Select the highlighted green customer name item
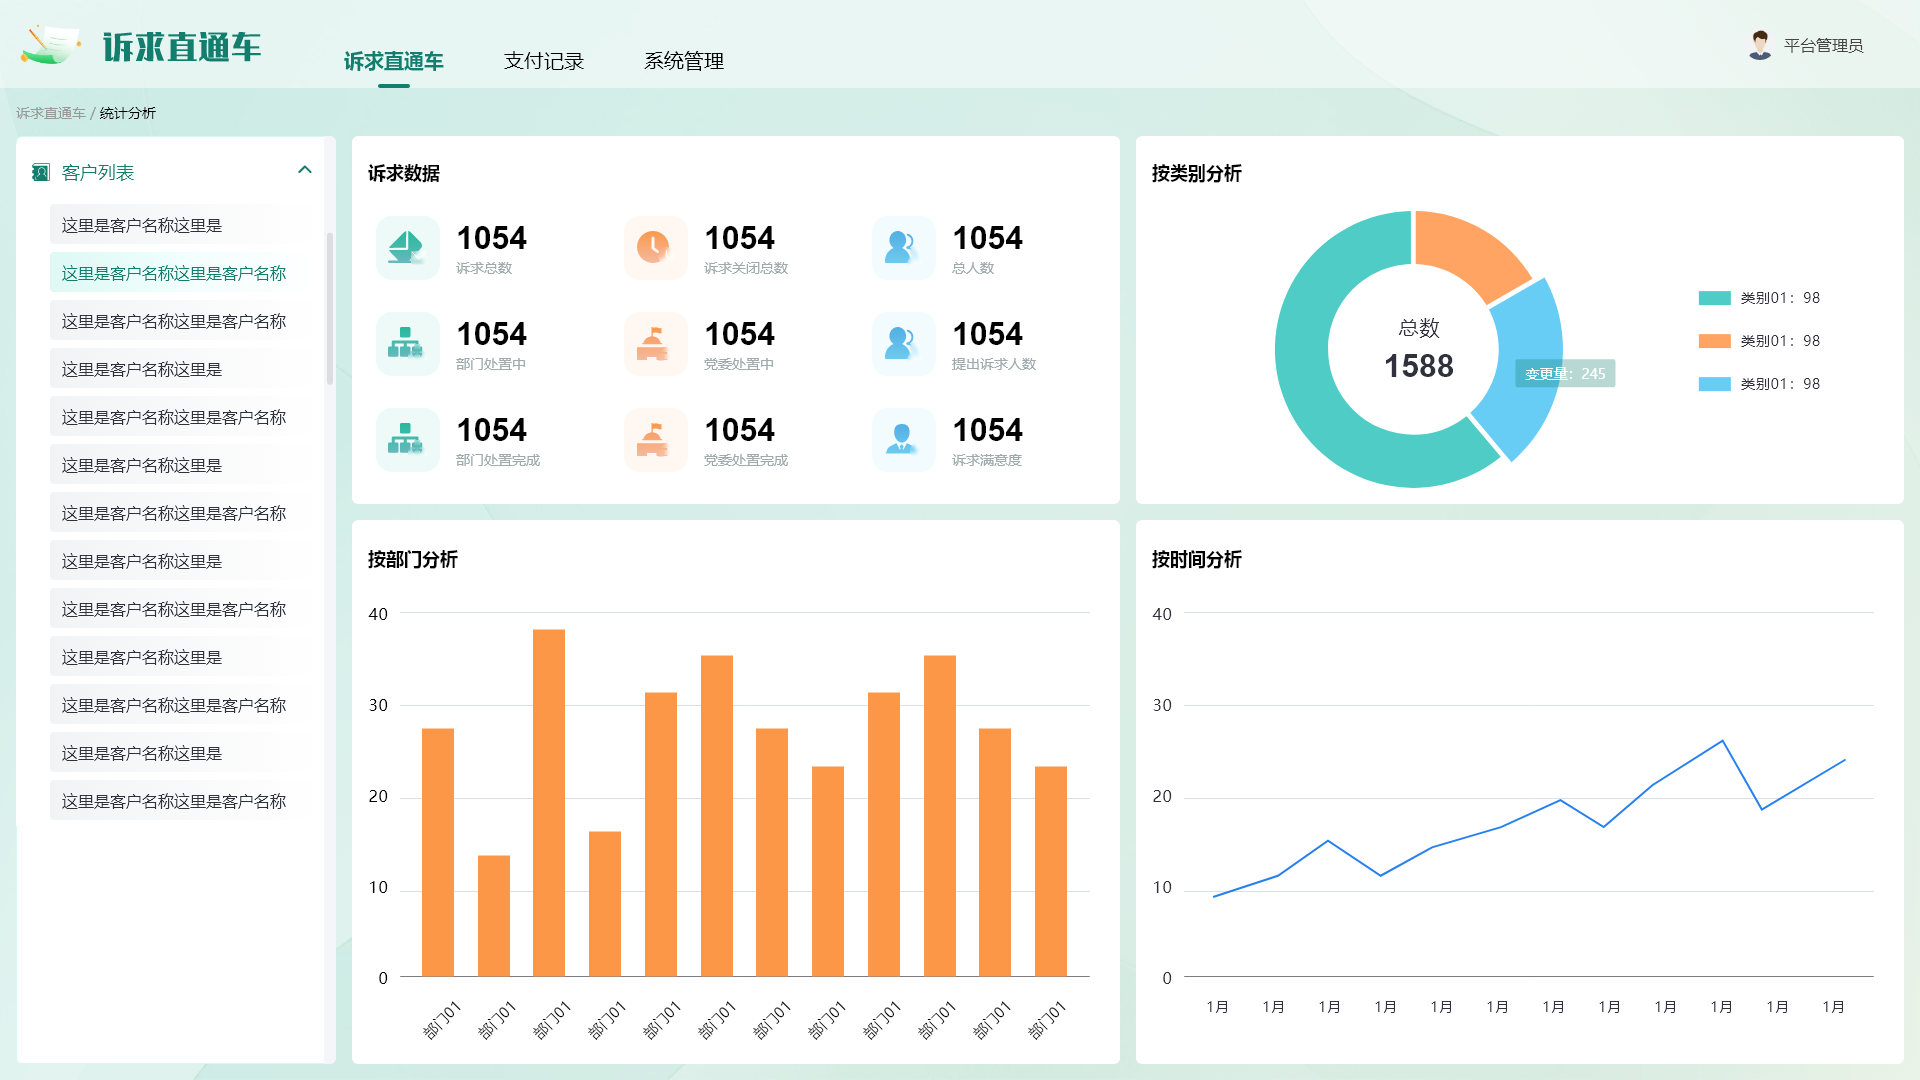The width and height of the screenshot is (1920, 1080). [x=174, y=273]
